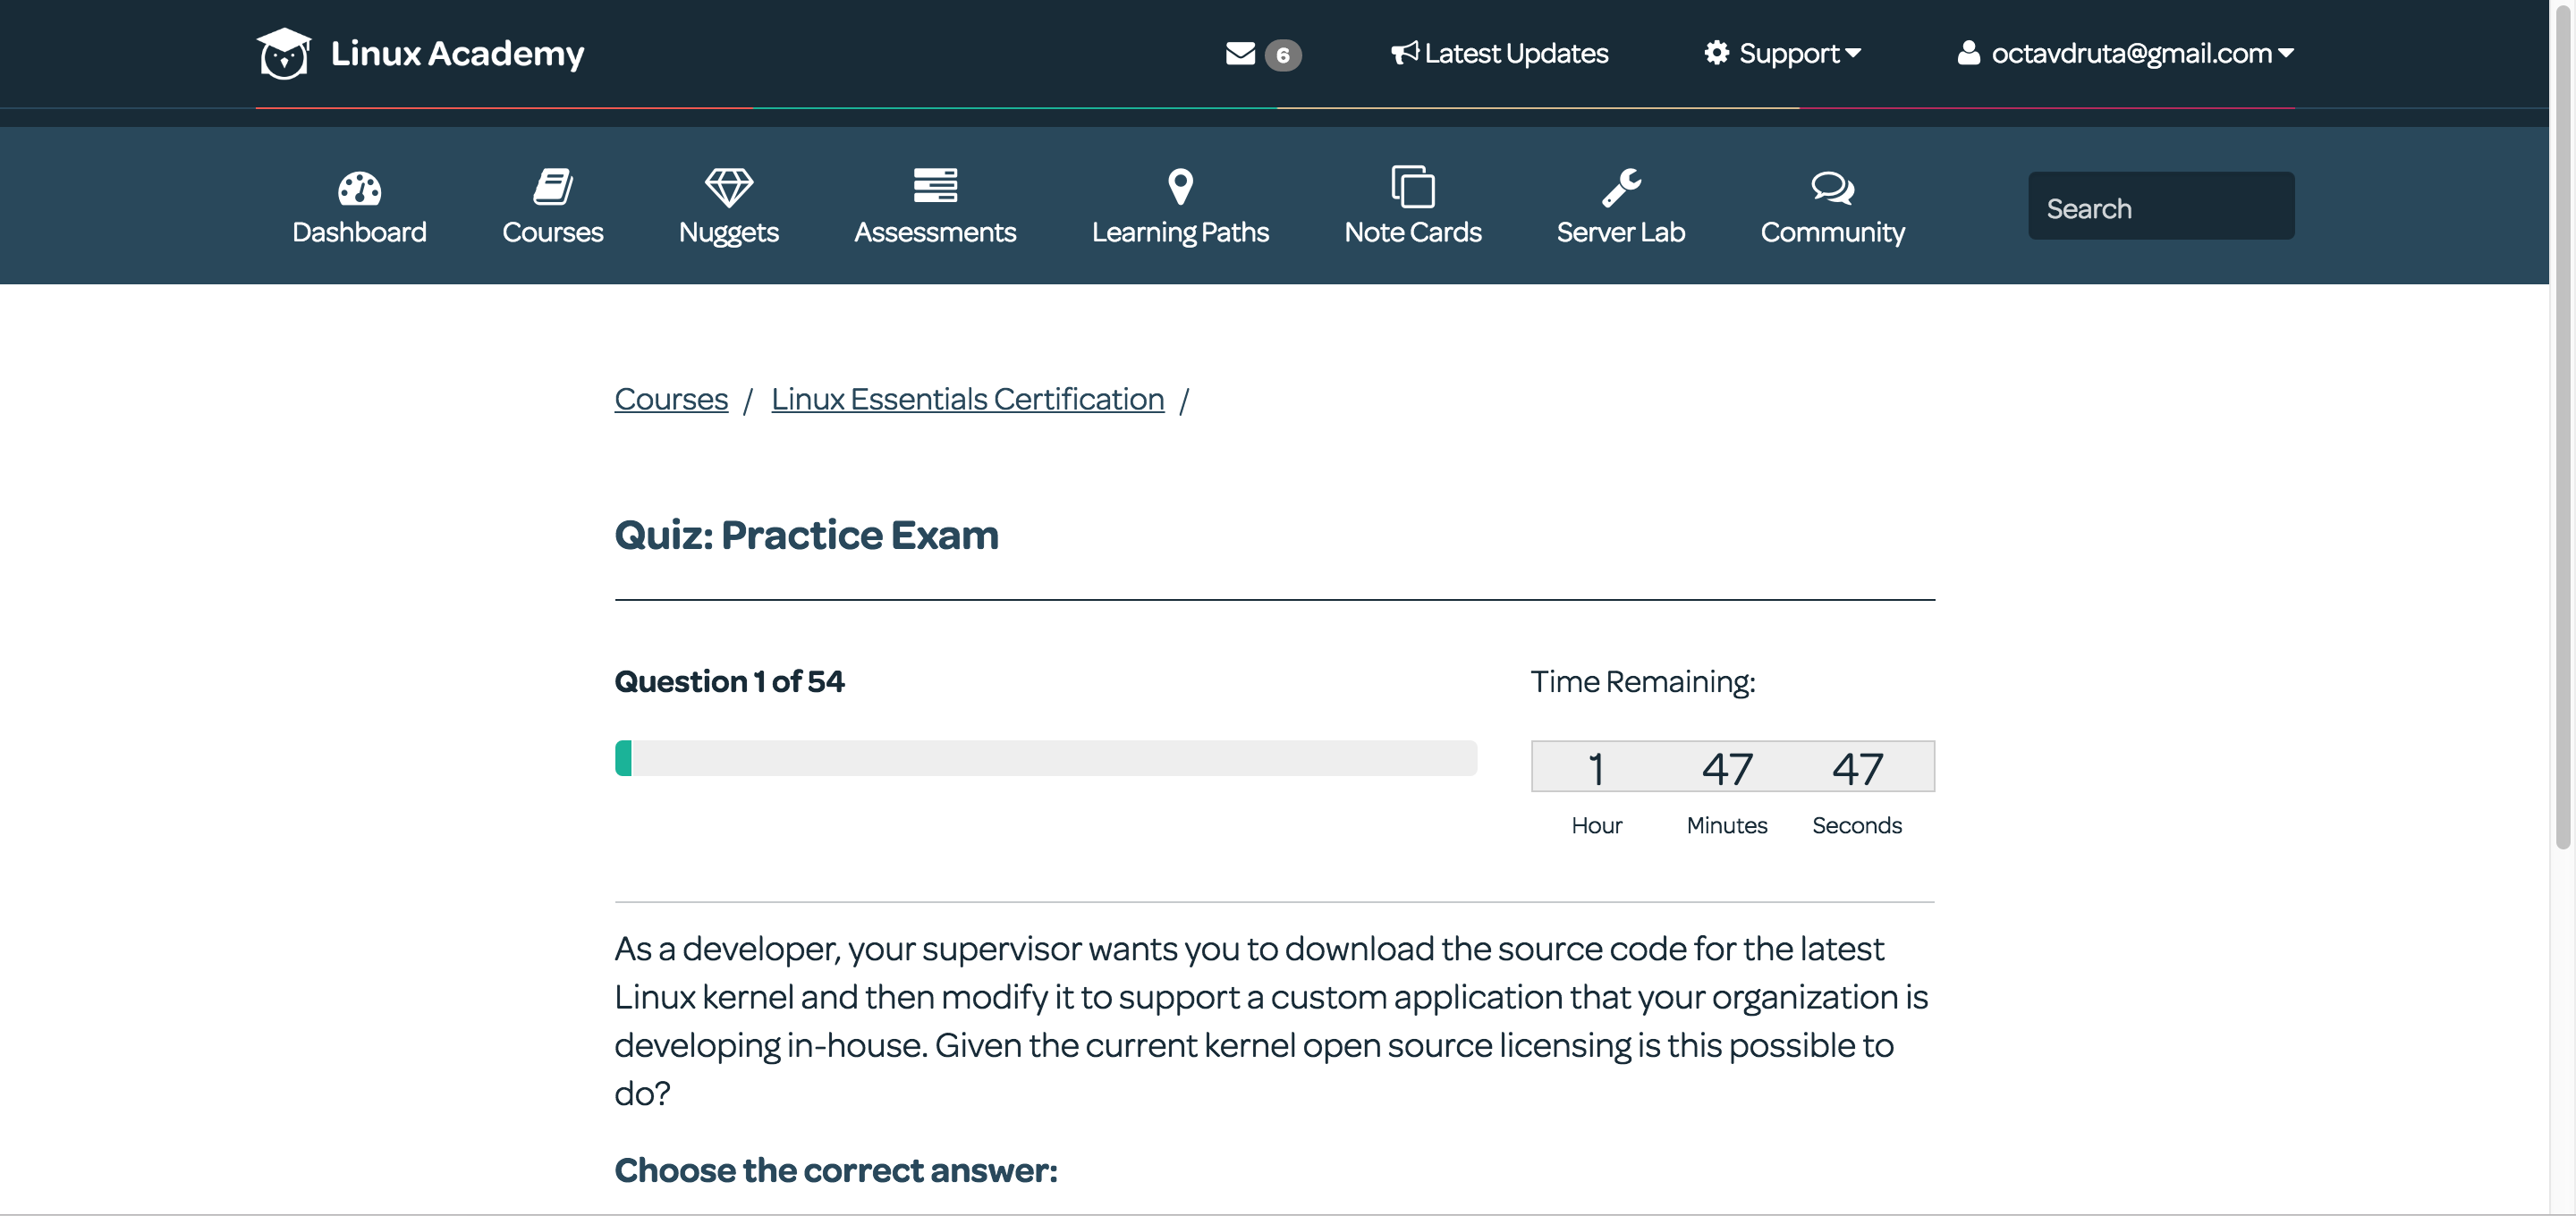Expand the octavdruta@gmail.com account dropdown arrow

pyautogui.click(x=2285, y=53)
